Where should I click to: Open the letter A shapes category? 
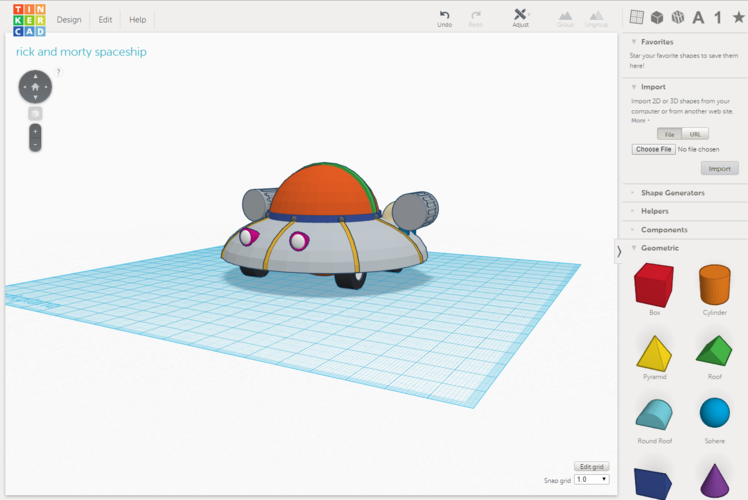coord(698,18)
